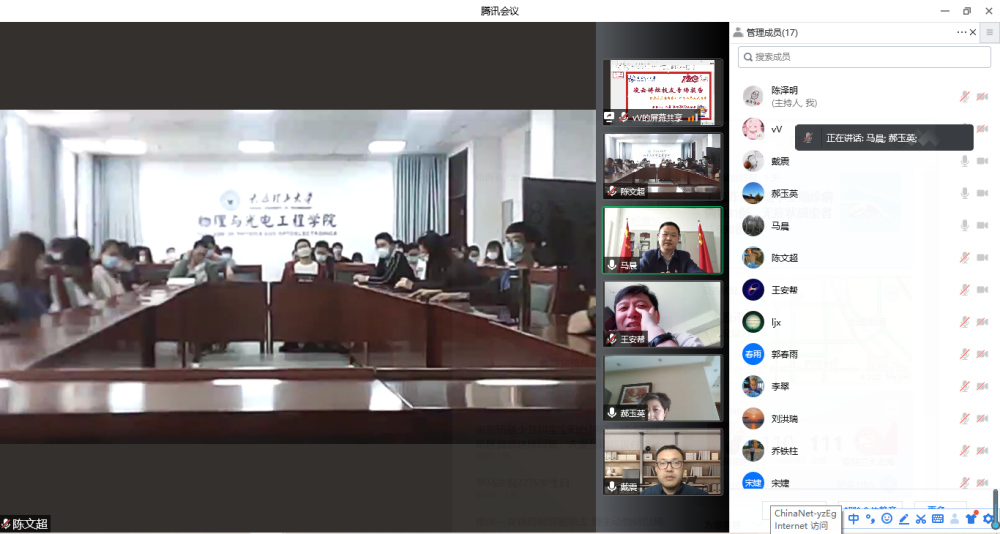Toggle microphone for member 戴震
Viewport: 1000px width, 534px height.
[965, 161]
